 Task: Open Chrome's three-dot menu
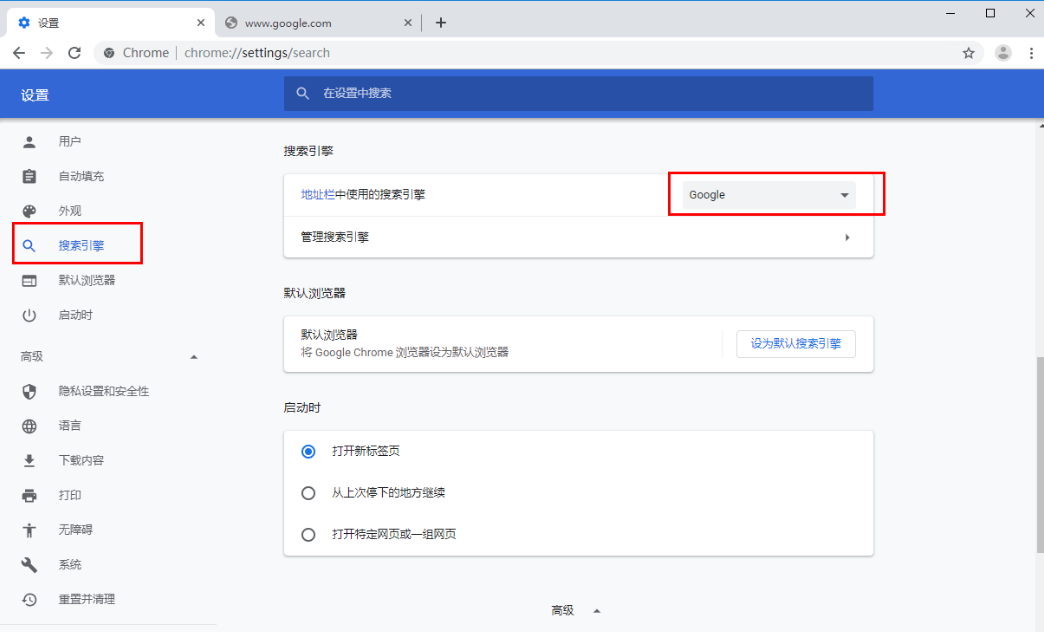(x=1031, y=53)
